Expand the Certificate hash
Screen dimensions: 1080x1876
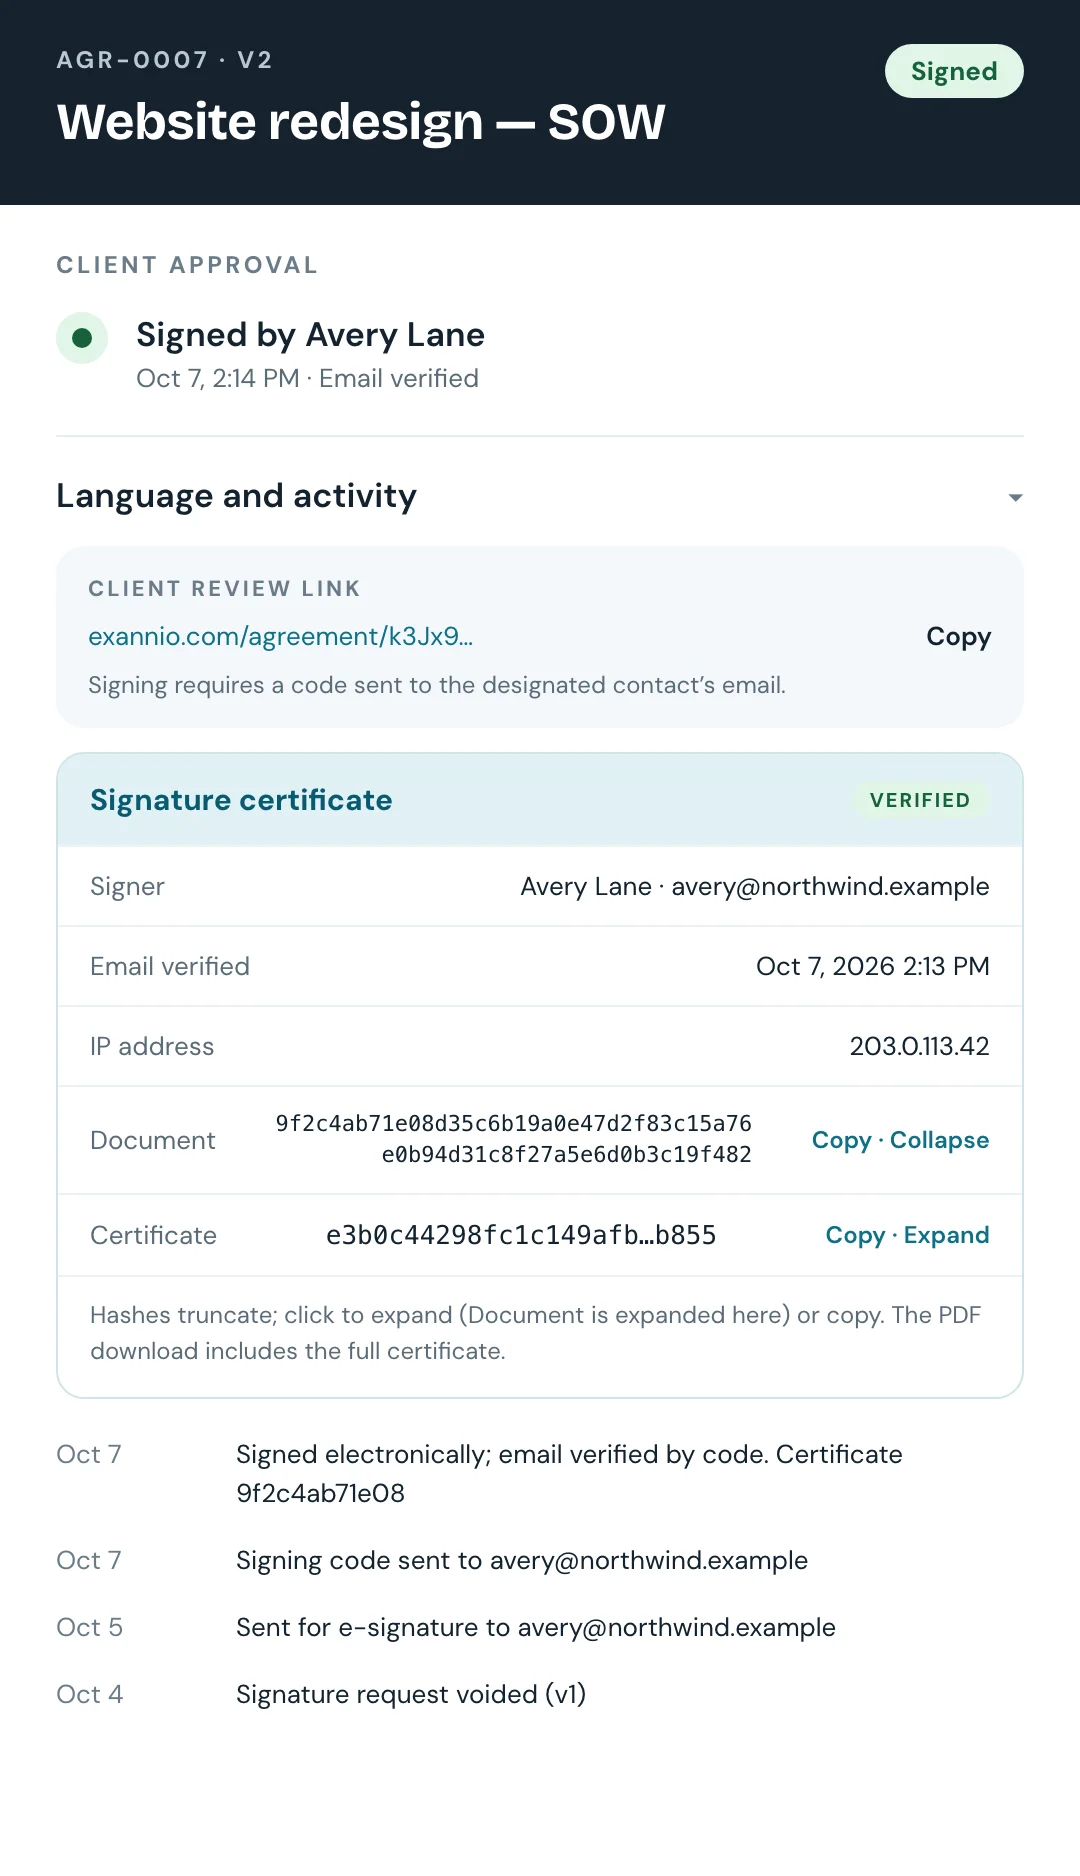946,1235
